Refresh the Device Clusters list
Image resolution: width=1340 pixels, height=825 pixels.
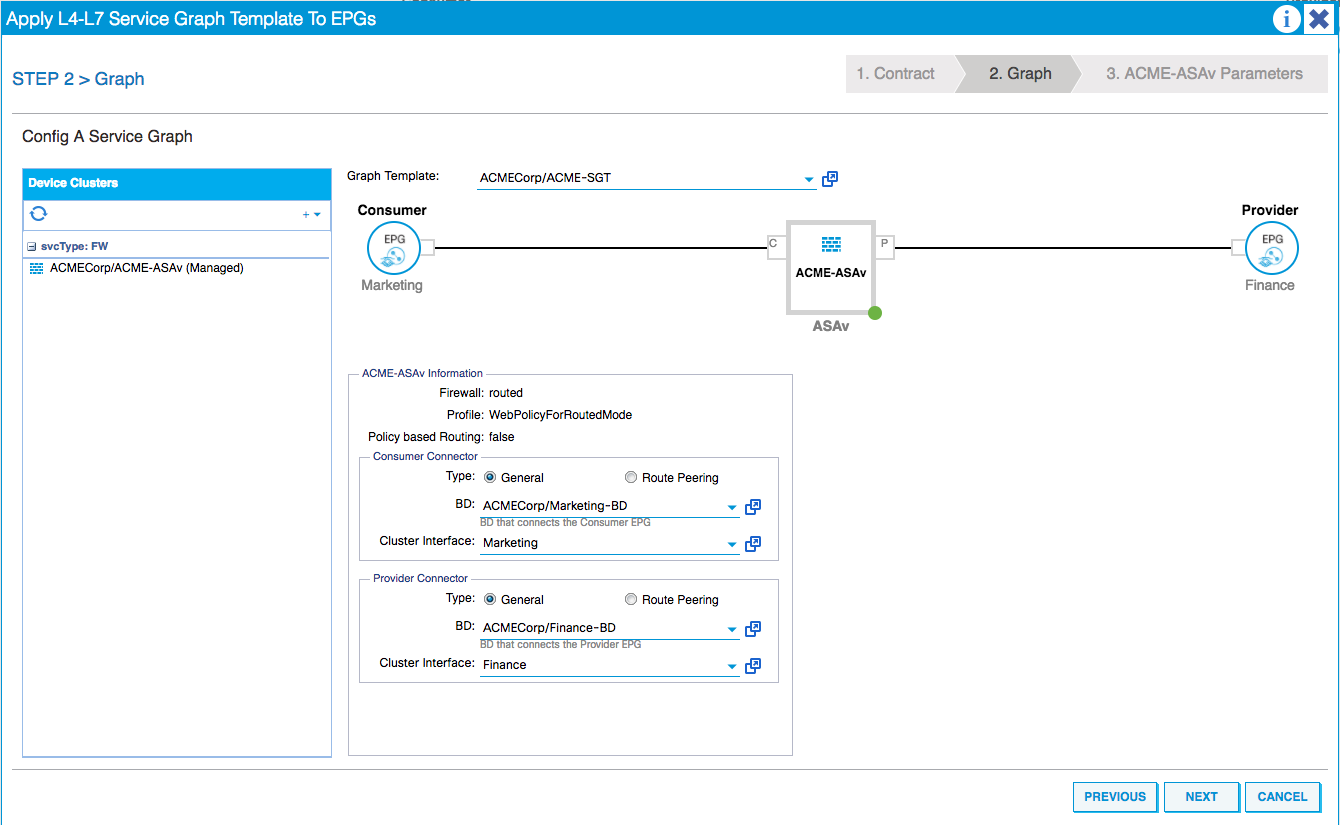[x=39, y=214]
